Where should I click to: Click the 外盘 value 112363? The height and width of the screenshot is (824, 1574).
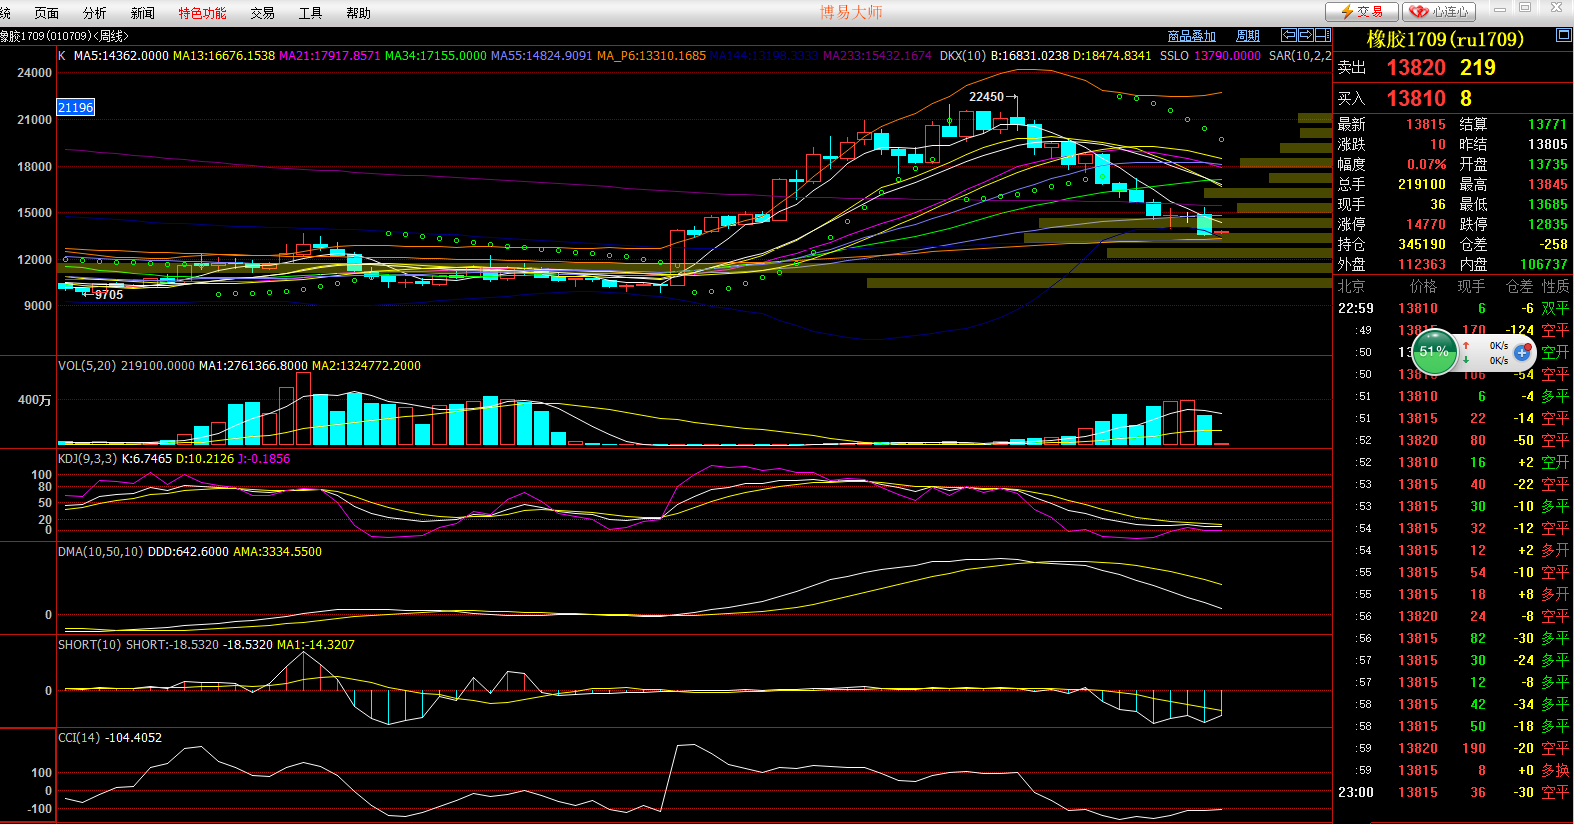point(1422,264)
